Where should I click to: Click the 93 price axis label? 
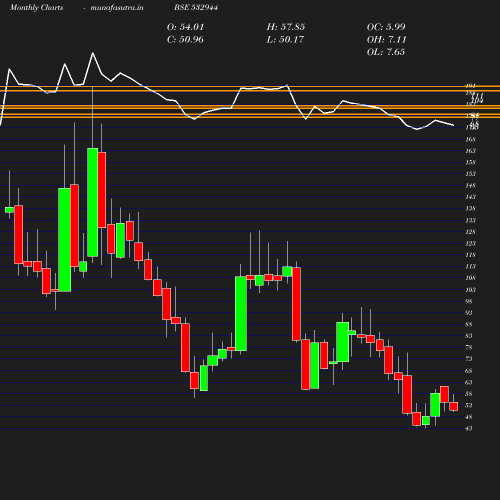coord(469,313)
